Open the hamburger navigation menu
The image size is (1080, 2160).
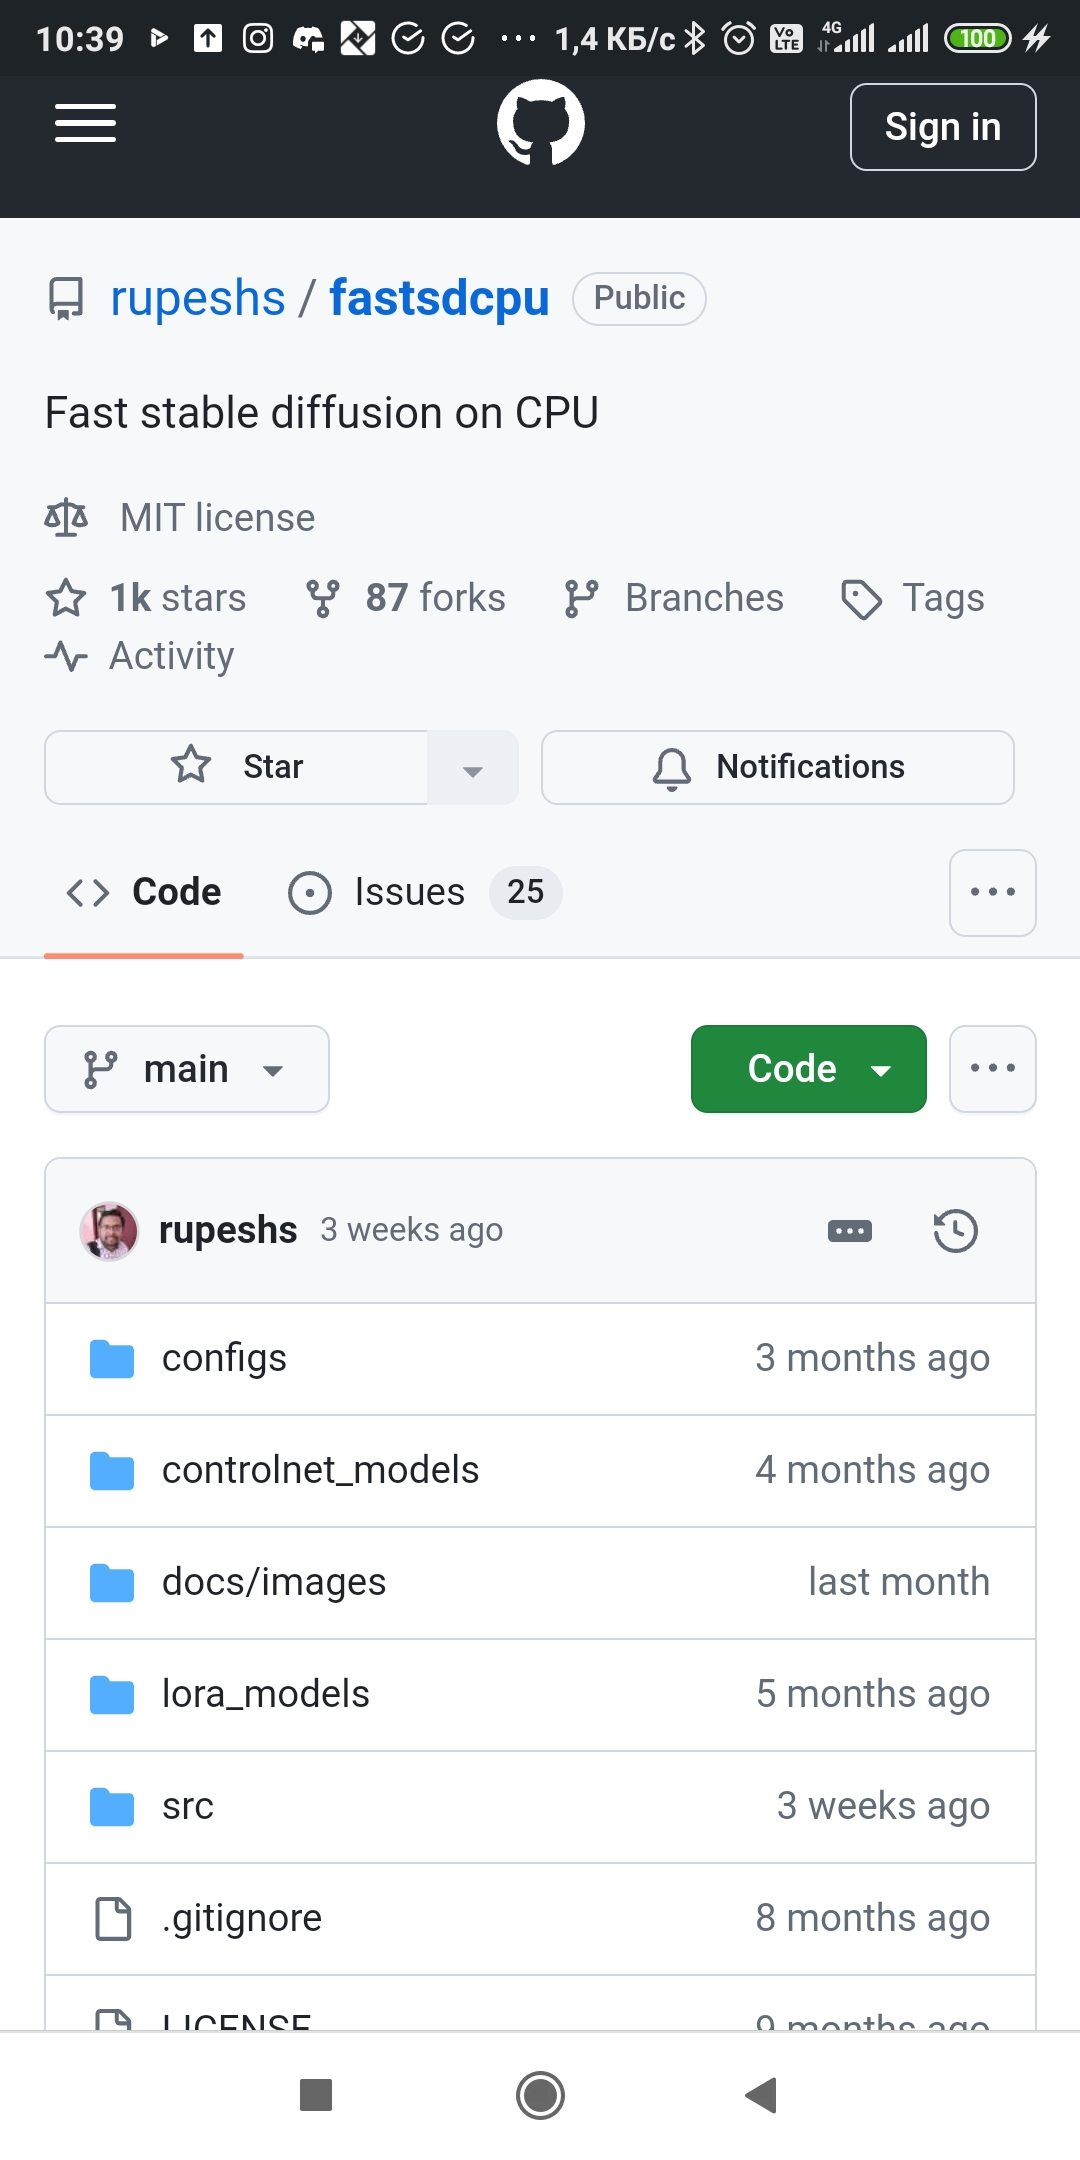click(x=85, y=124)
